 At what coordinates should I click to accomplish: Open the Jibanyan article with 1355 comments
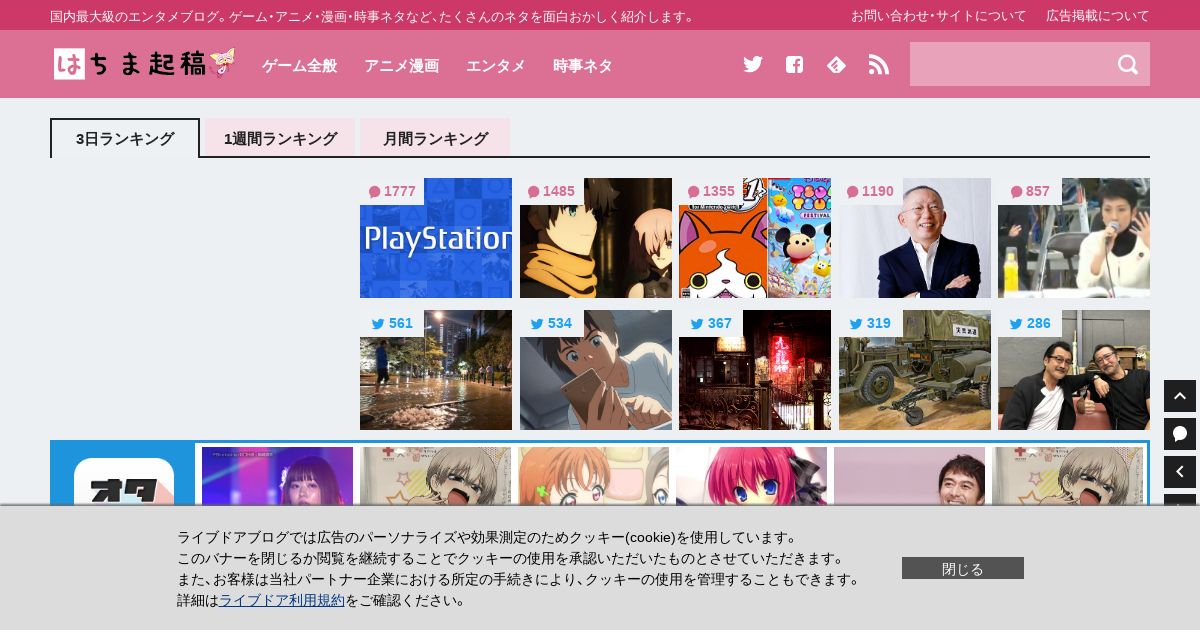755,238
